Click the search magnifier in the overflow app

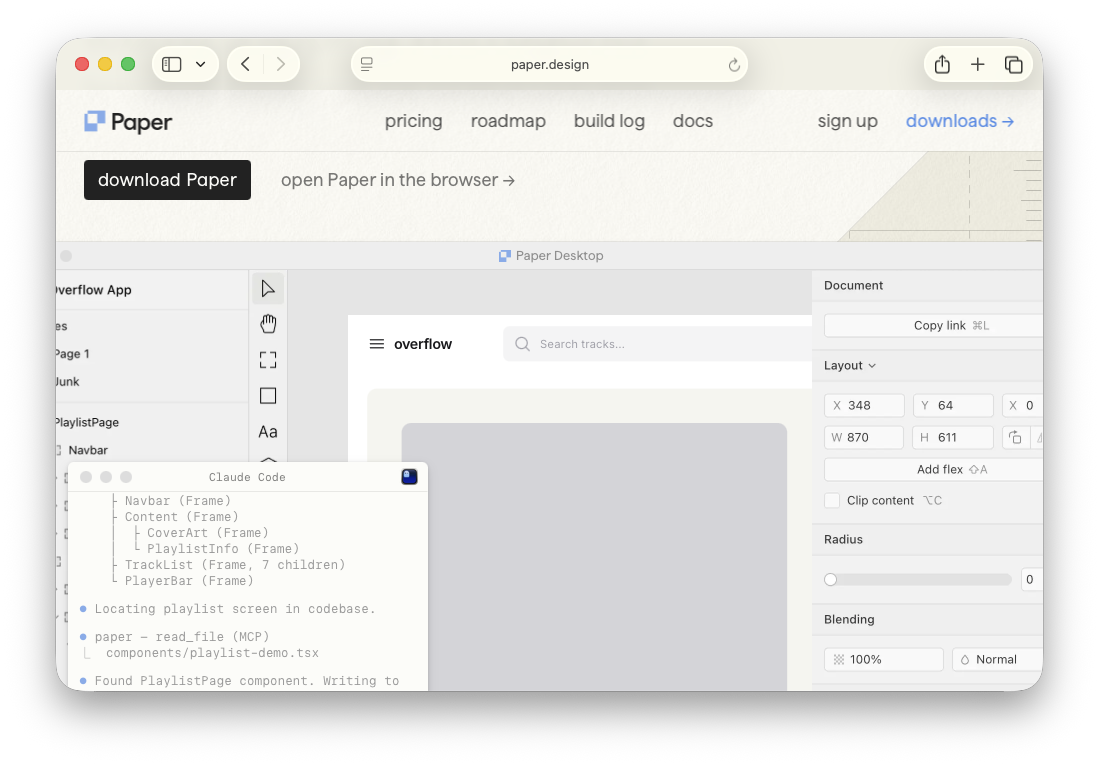click(522, 343)
